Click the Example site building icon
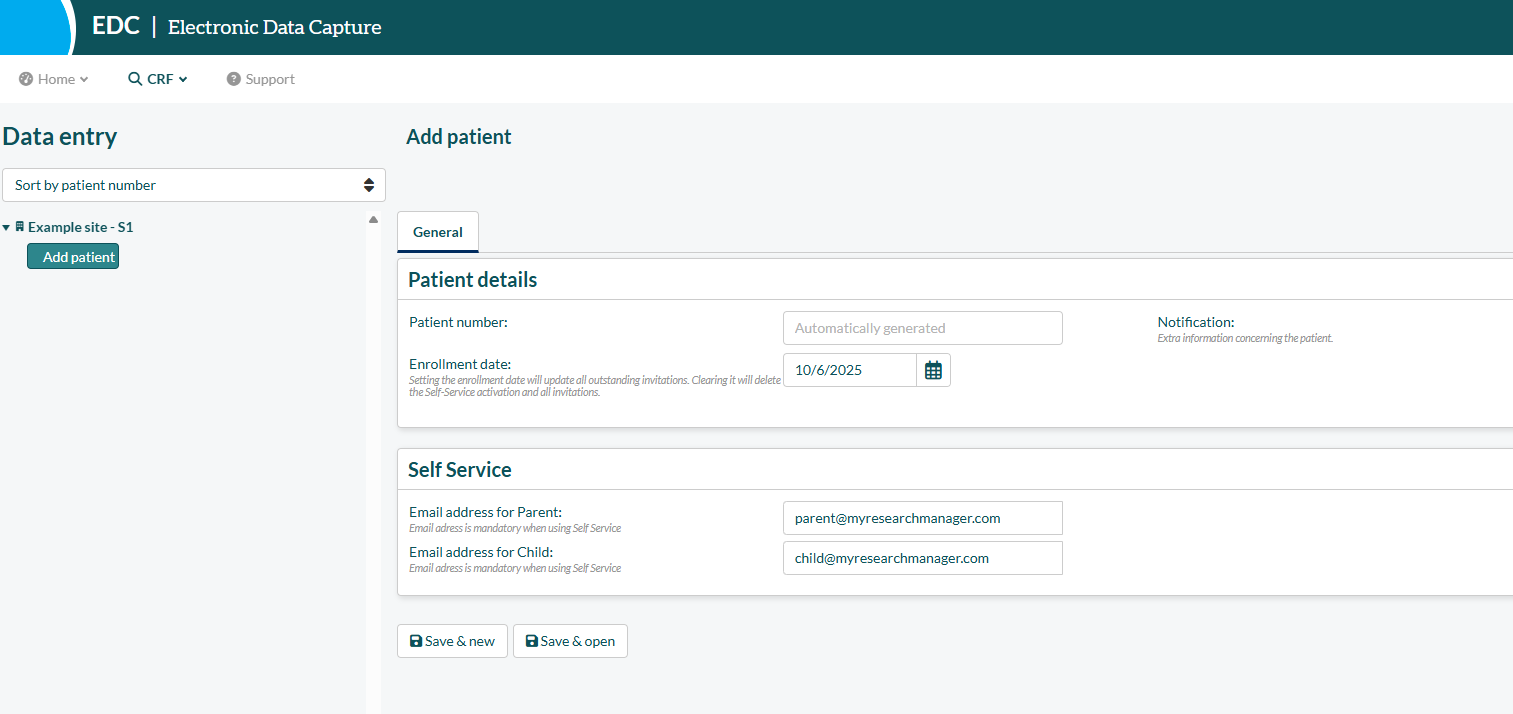Image resolution: width=1513 pixels, height=714 pixels. (19, 227)
